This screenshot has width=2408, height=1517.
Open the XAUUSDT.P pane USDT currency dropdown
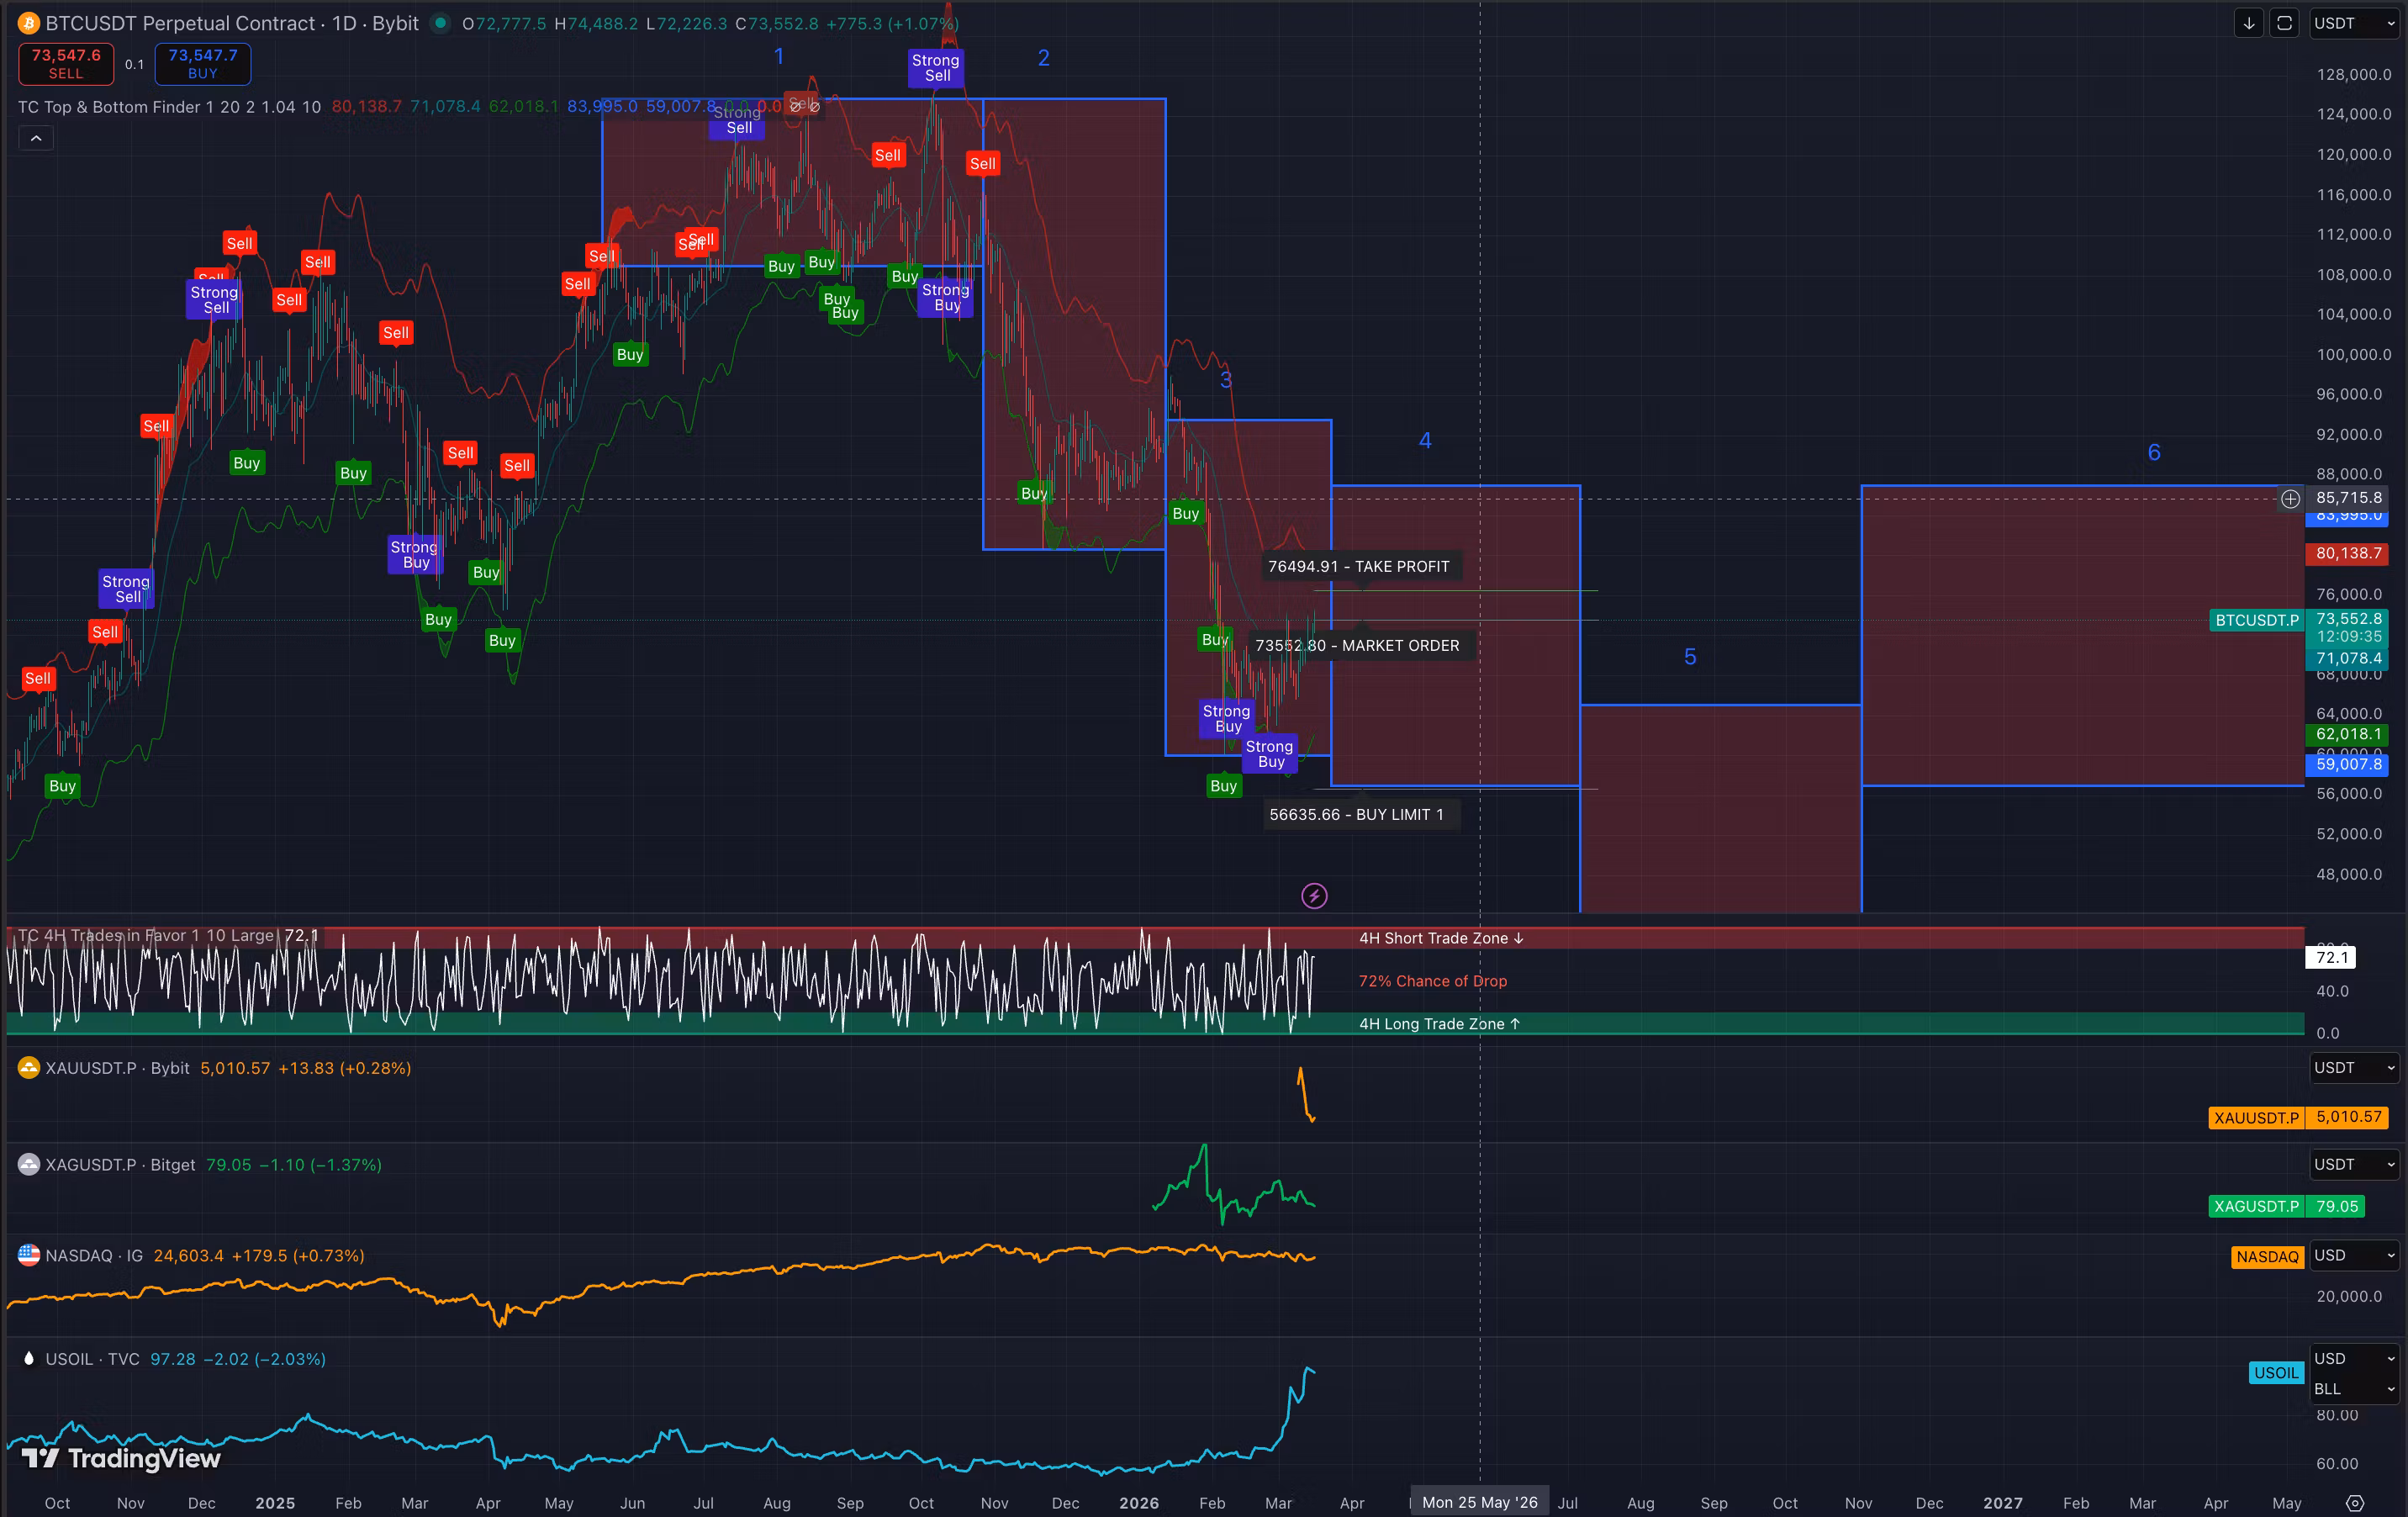pos(2355,1068)
